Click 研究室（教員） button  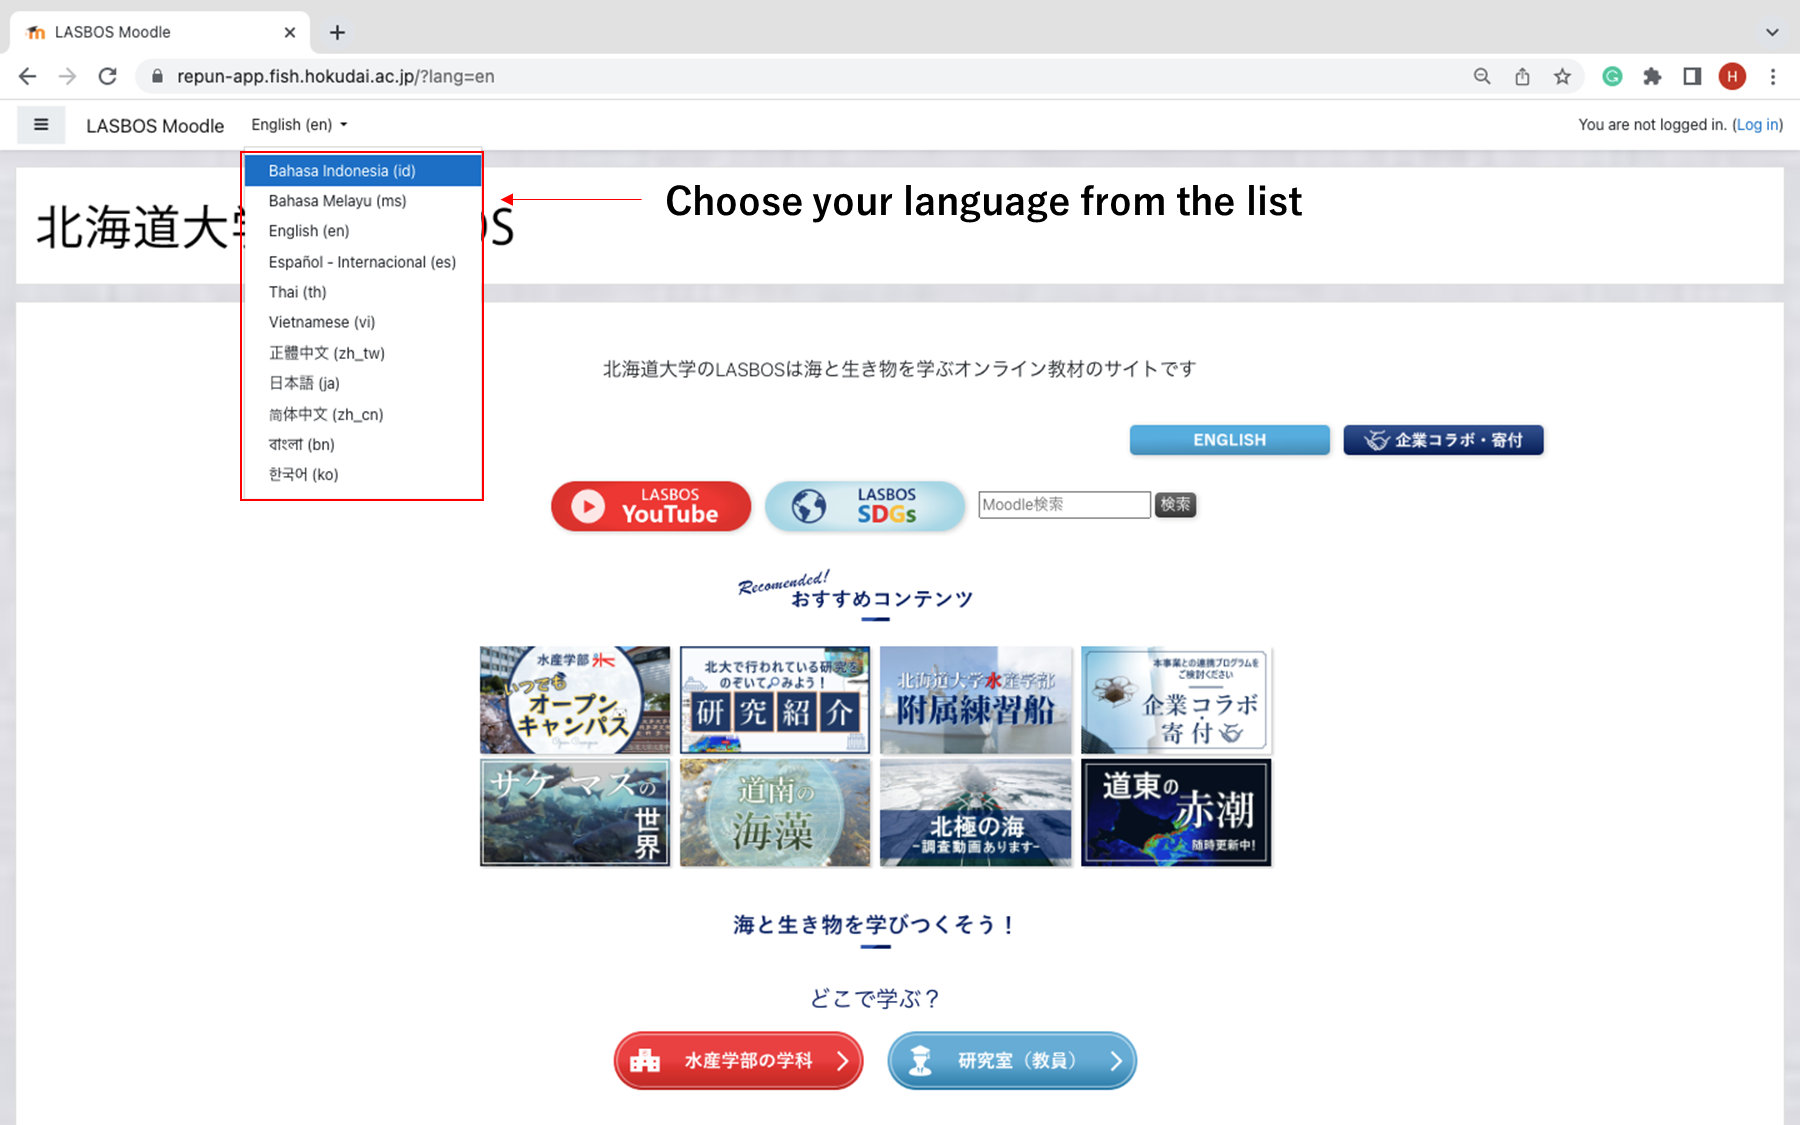click(x=1012, y=1060)
